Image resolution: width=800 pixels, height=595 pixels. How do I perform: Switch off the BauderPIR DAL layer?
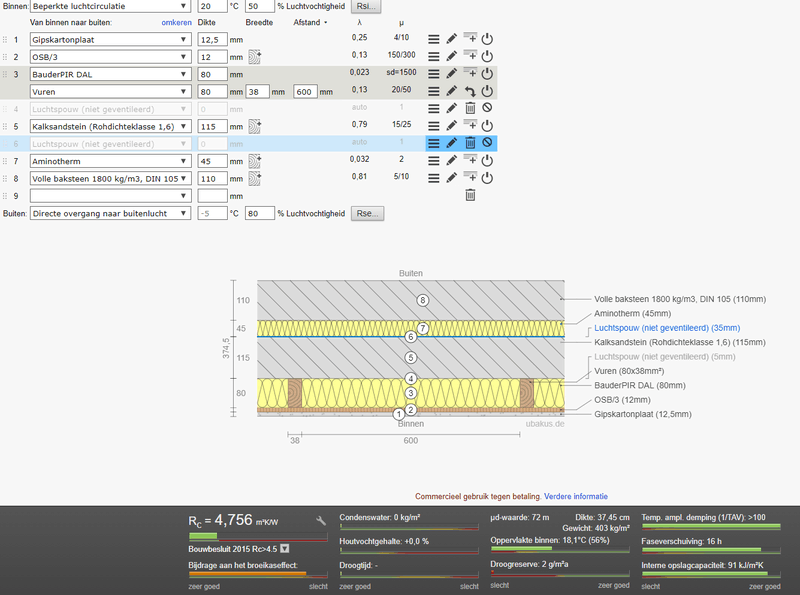click(x=487, y=73)
